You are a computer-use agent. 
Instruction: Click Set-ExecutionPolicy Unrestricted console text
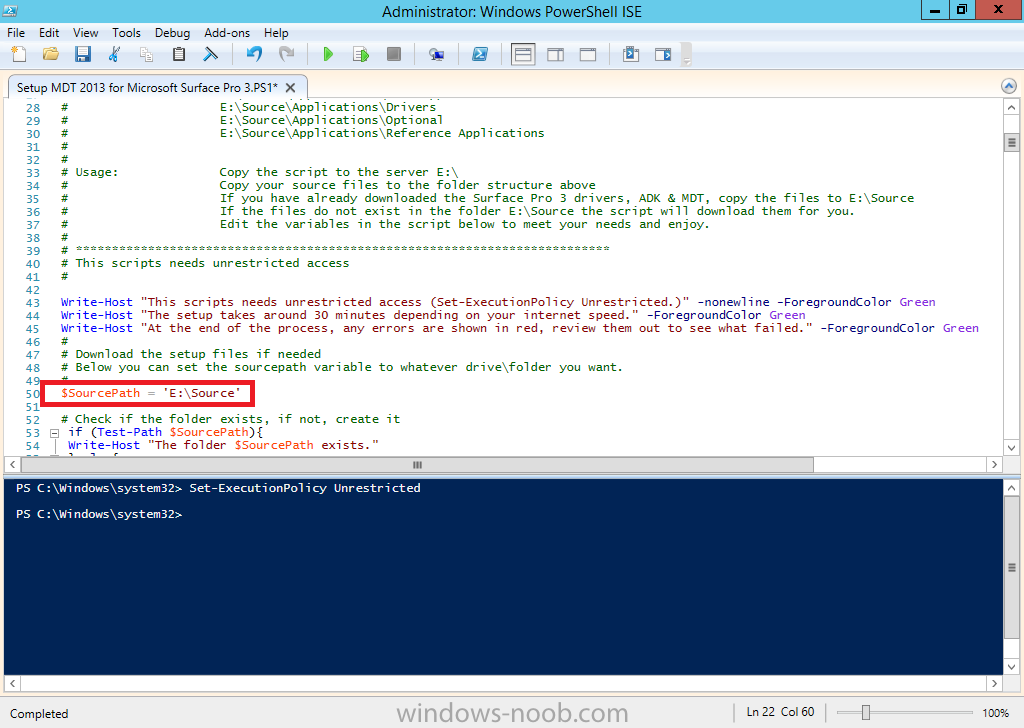(x=305, y=488)
